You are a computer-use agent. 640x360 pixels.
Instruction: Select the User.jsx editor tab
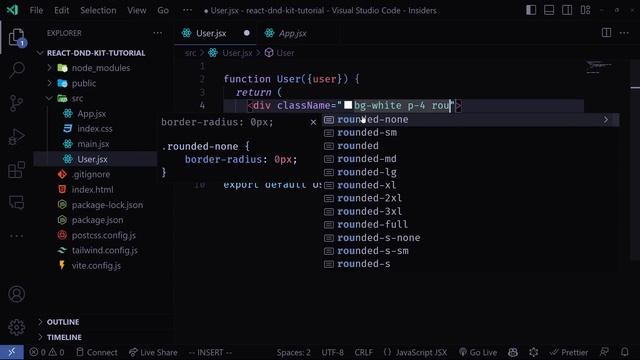[x=211, y=33]
